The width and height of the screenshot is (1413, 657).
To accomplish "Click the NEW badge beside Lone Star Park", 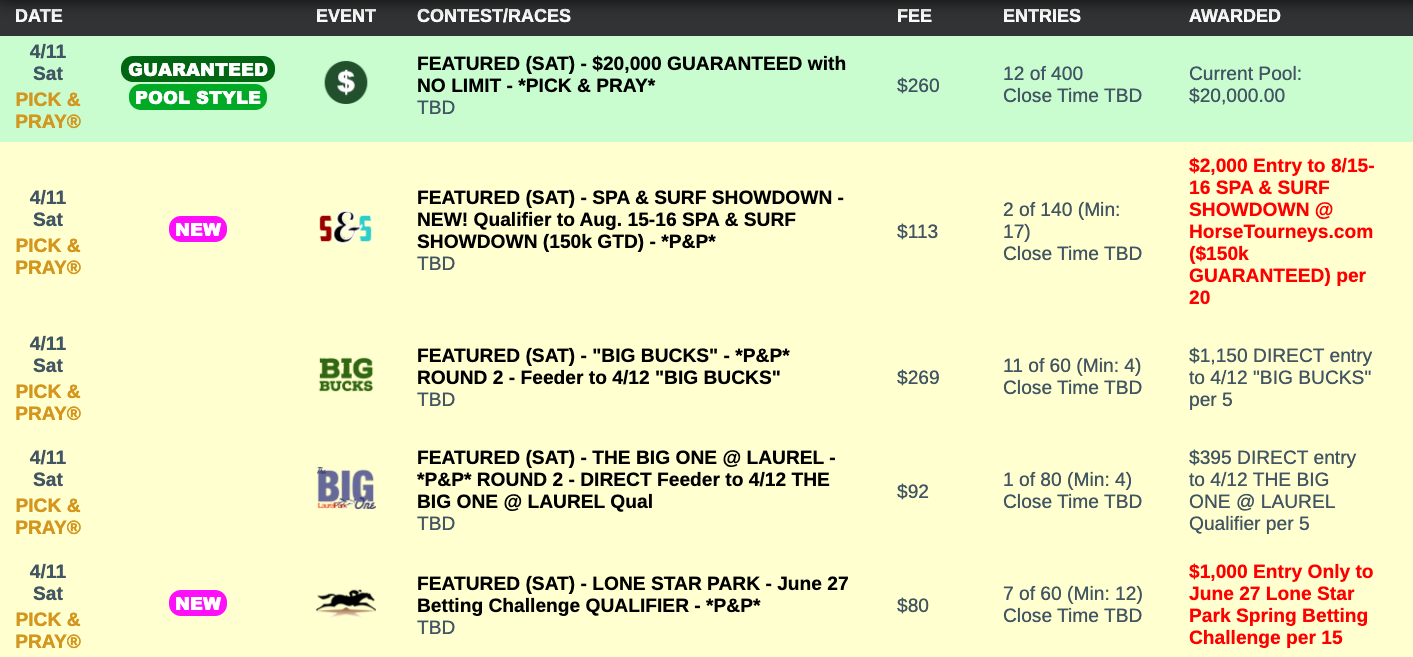I will pos(198,603).
